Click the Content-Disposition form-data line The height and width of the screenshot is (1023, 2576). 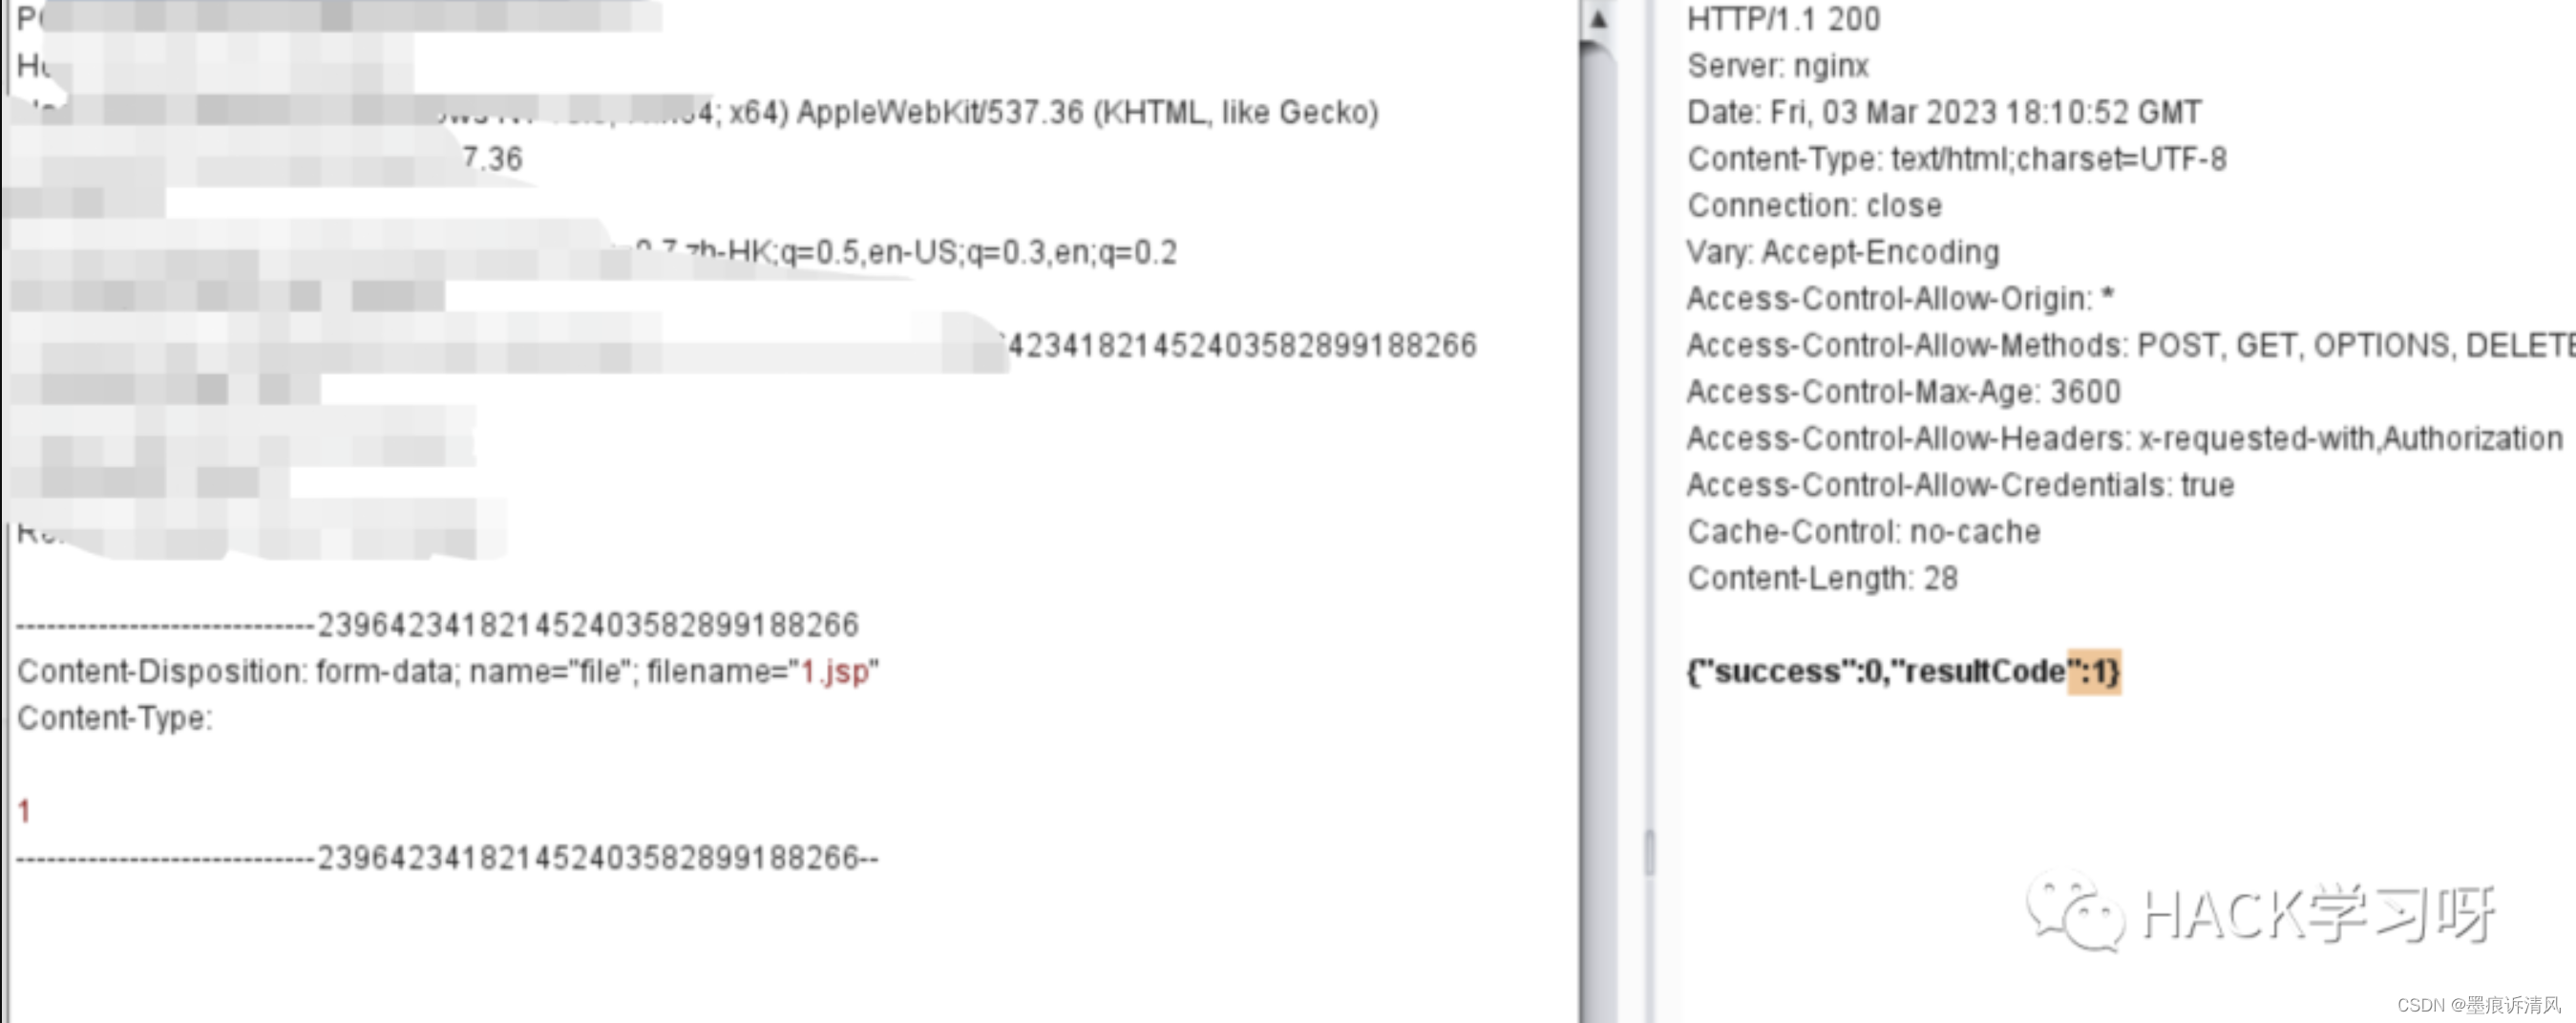448,671
